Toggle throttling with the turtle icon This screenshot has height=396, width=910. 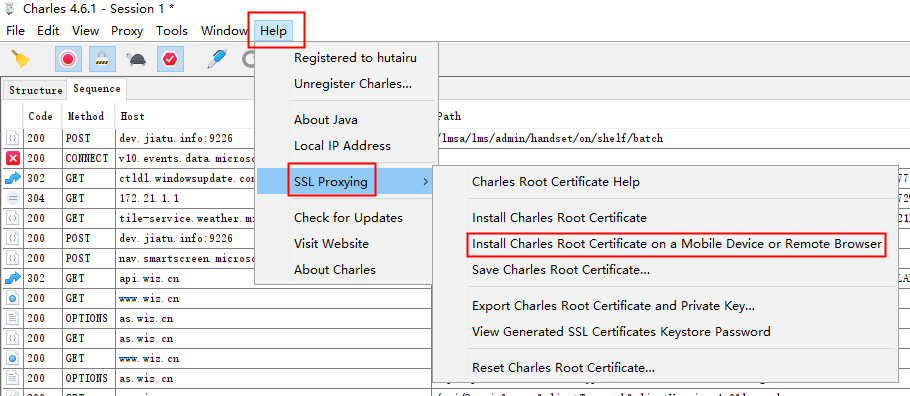(x=136, y=59)
